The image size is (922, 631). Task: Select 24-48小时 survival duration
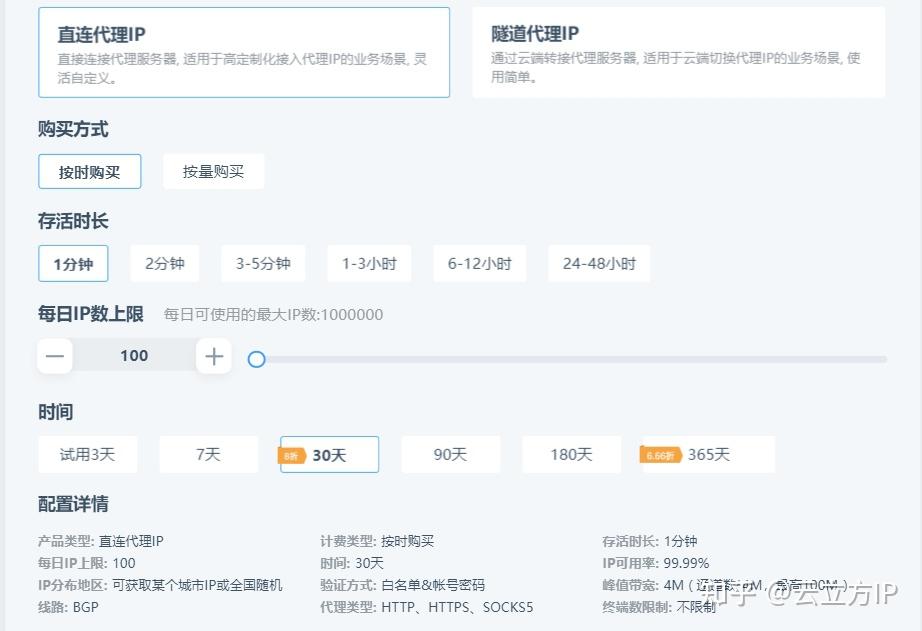tap(598, 263)
